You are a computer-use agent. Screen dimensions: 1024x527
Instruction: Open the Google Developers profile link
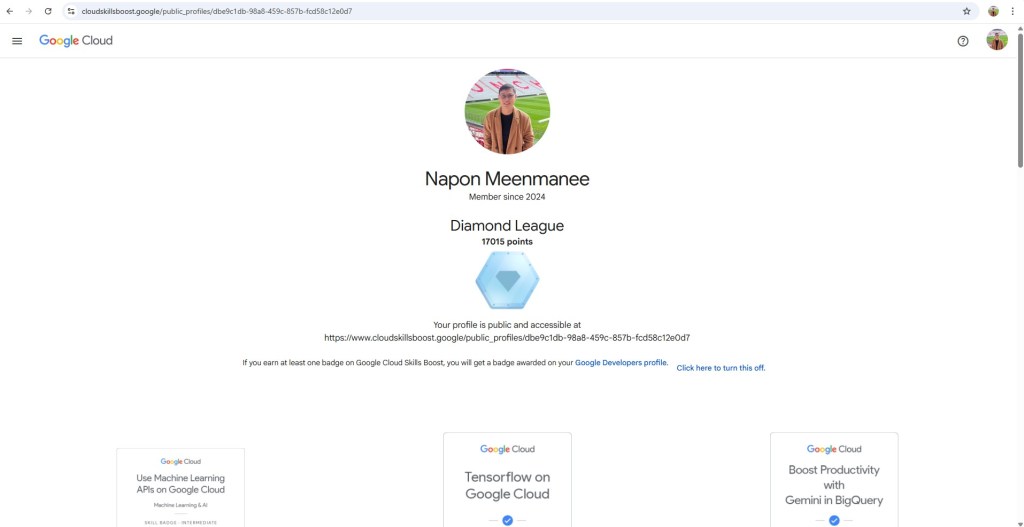[x=621, y=363]
